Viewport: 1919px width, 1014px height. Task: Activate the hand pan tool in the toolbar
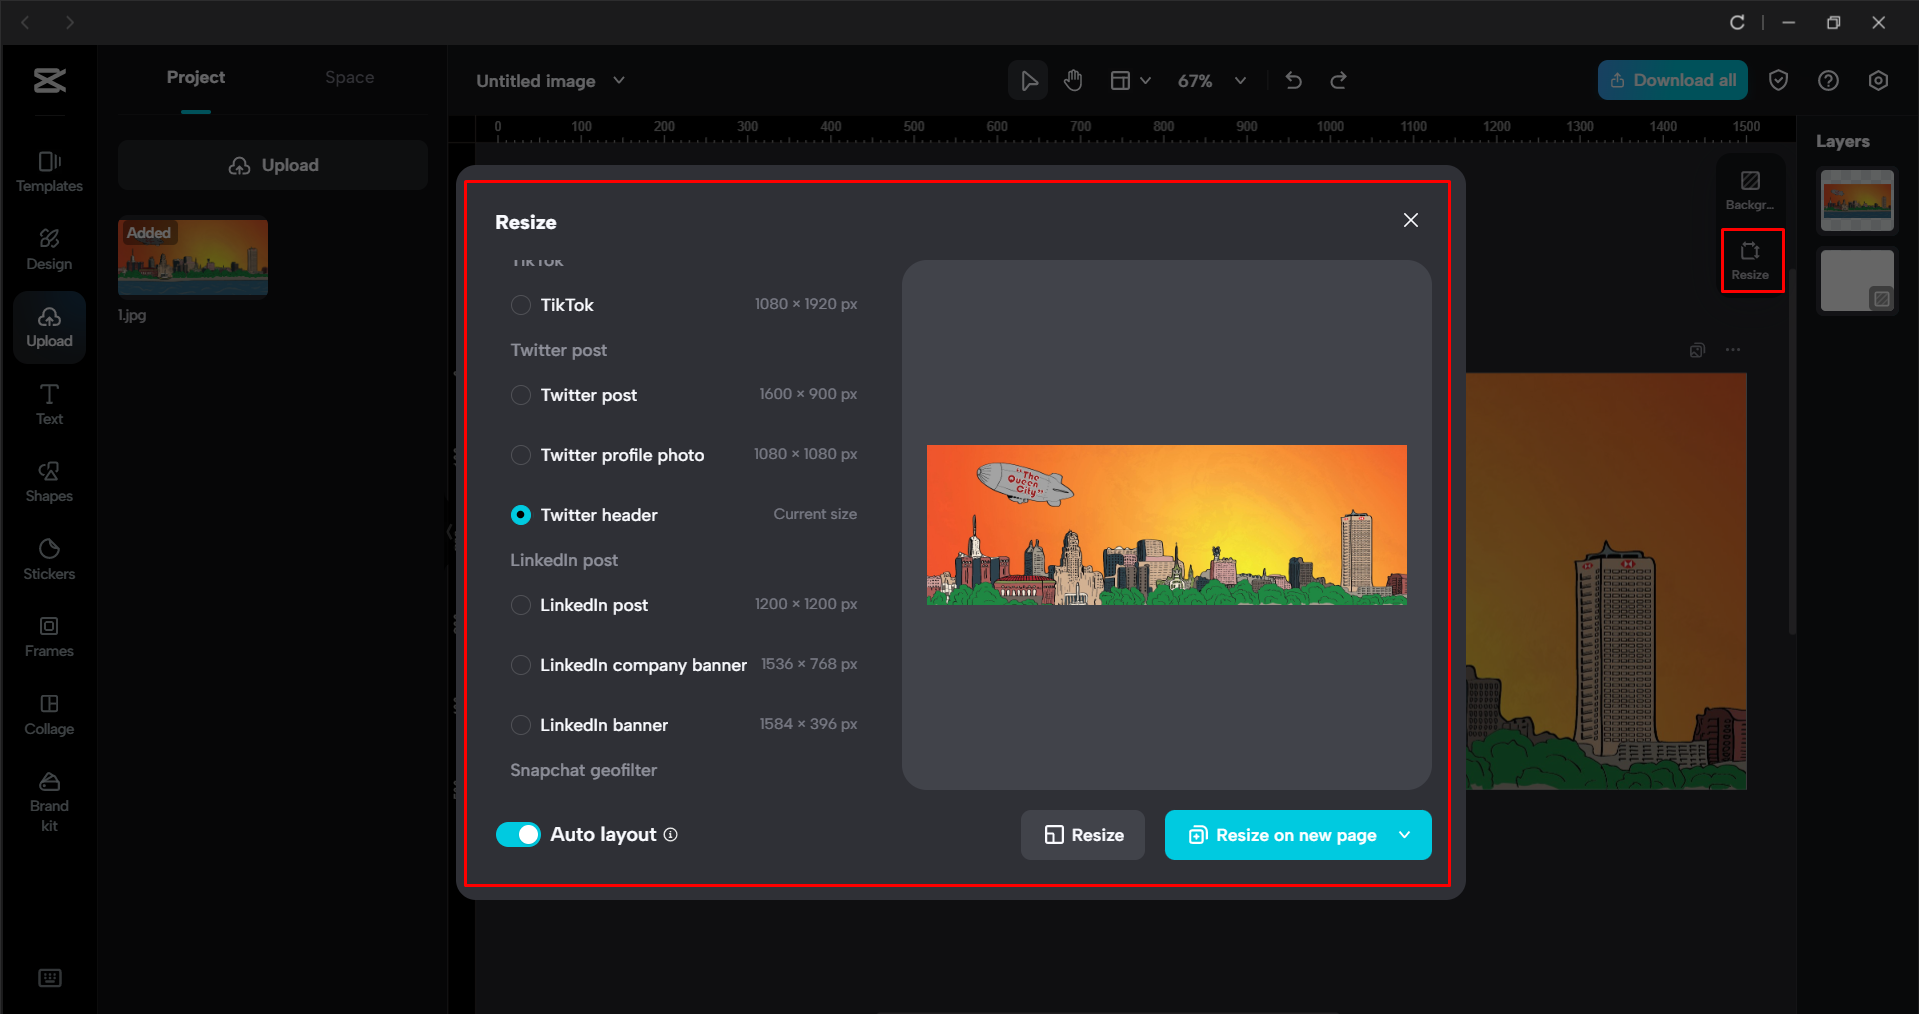[x=1073, y=80]
